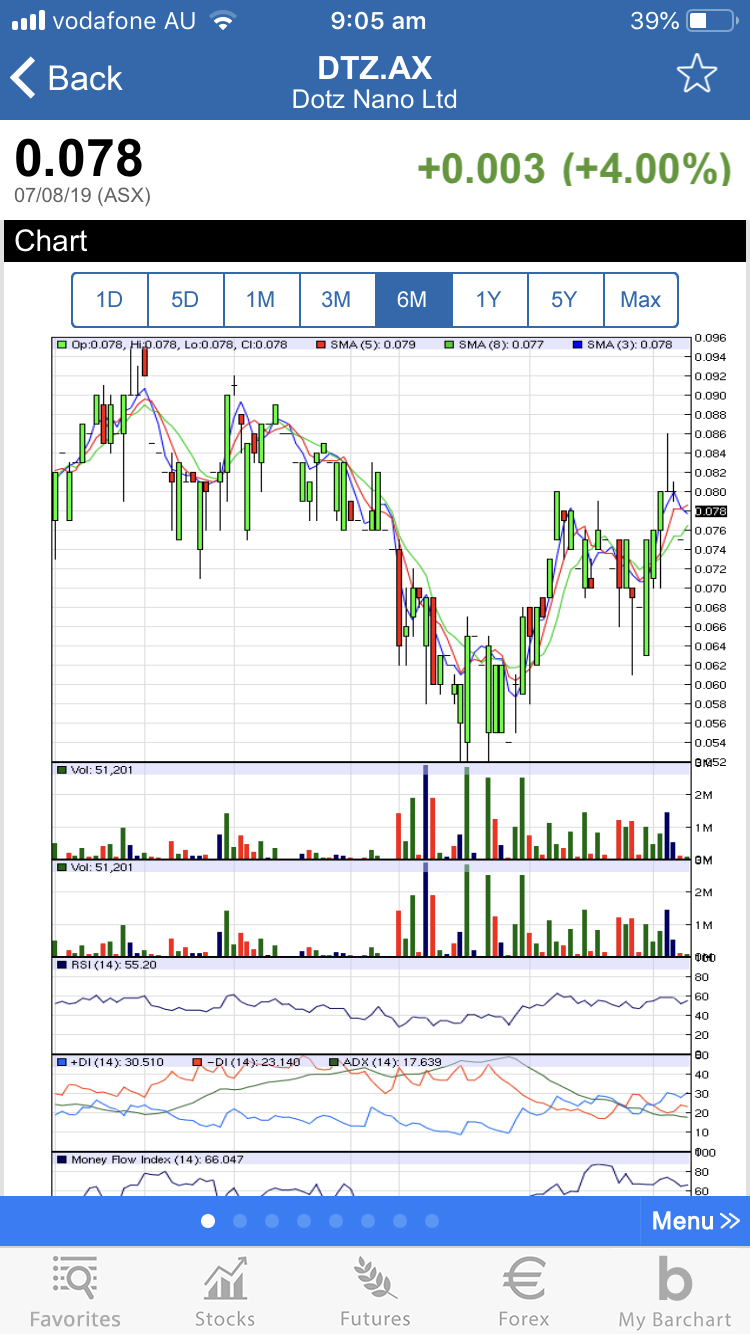
Task: Select the 1Y chart range
Action: 489,299
